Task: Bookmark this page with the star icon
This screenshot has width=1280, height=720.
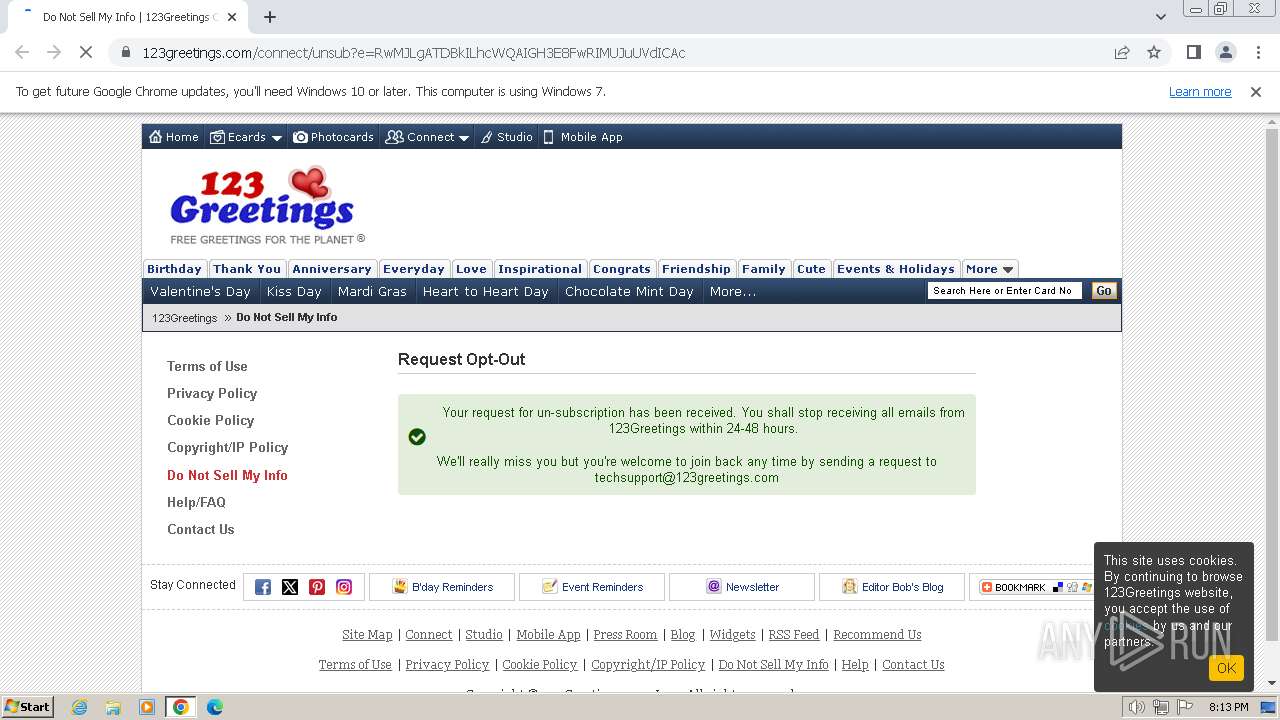Action: click(x=1154, y=52)
